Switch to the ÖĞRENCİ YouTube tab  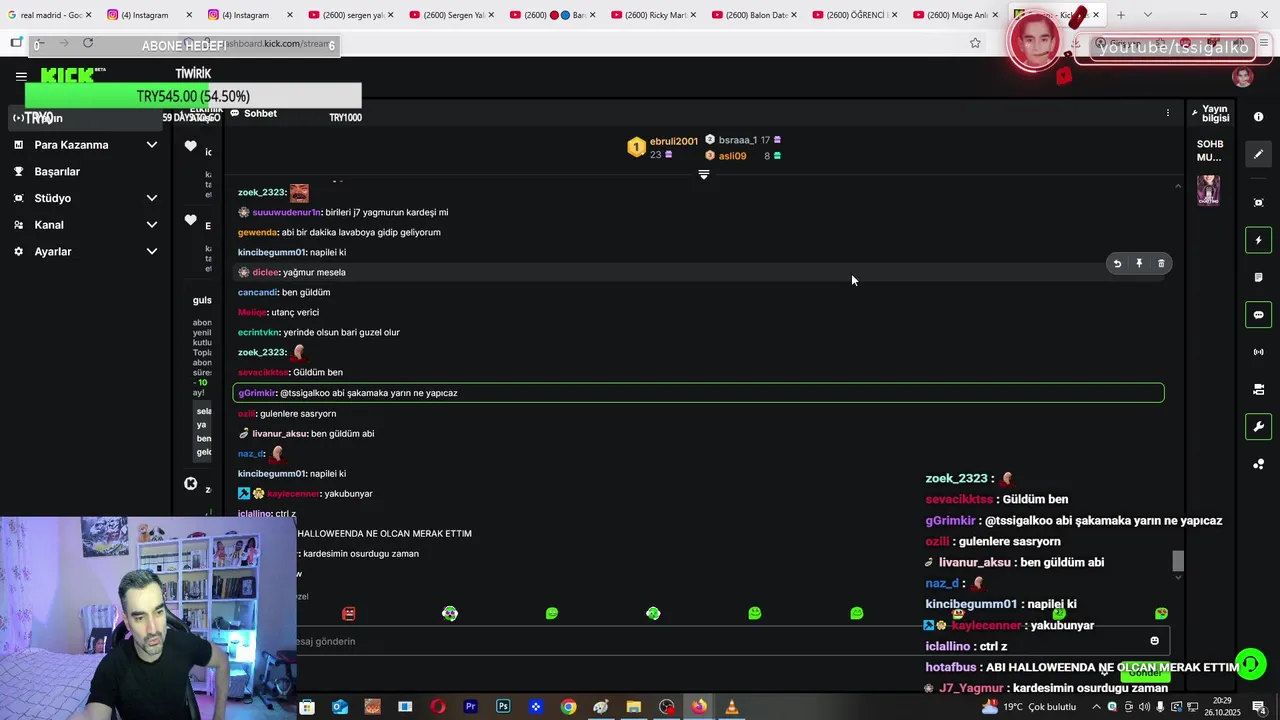tap(855, 15)
